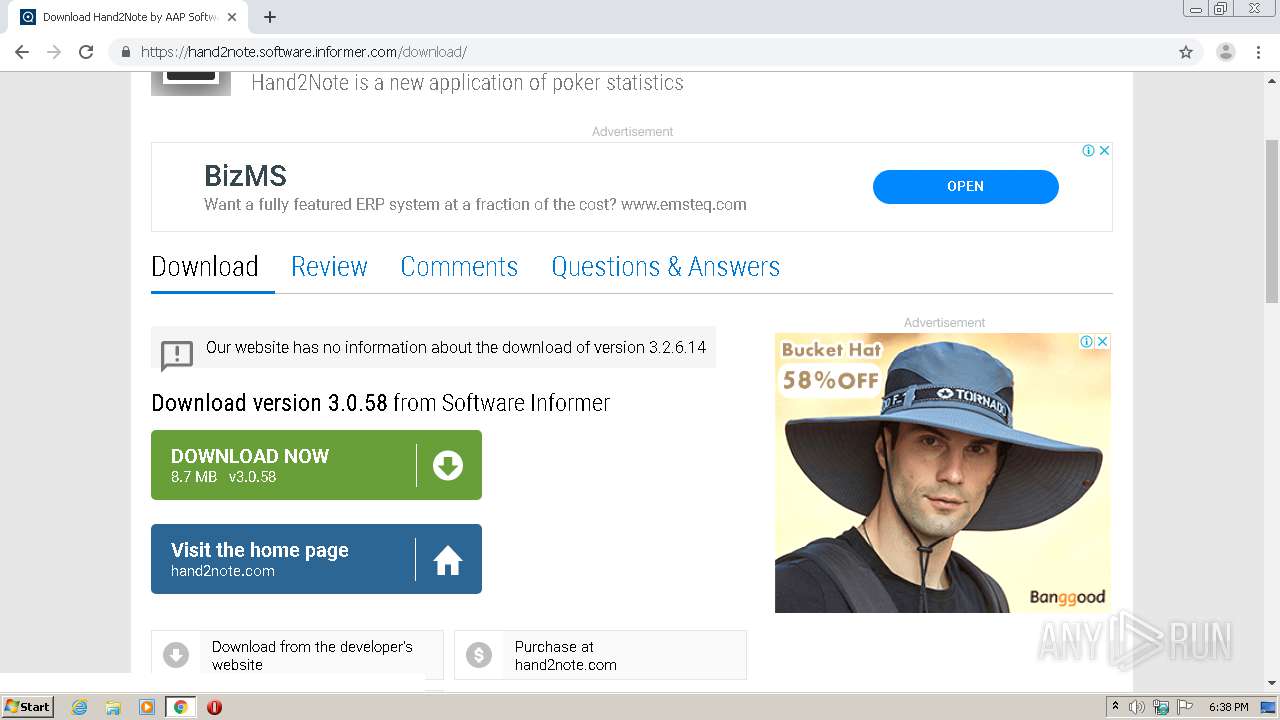Click the scrollbar down arrow
Screen dimensions: 1280x720
point(1272,683)
